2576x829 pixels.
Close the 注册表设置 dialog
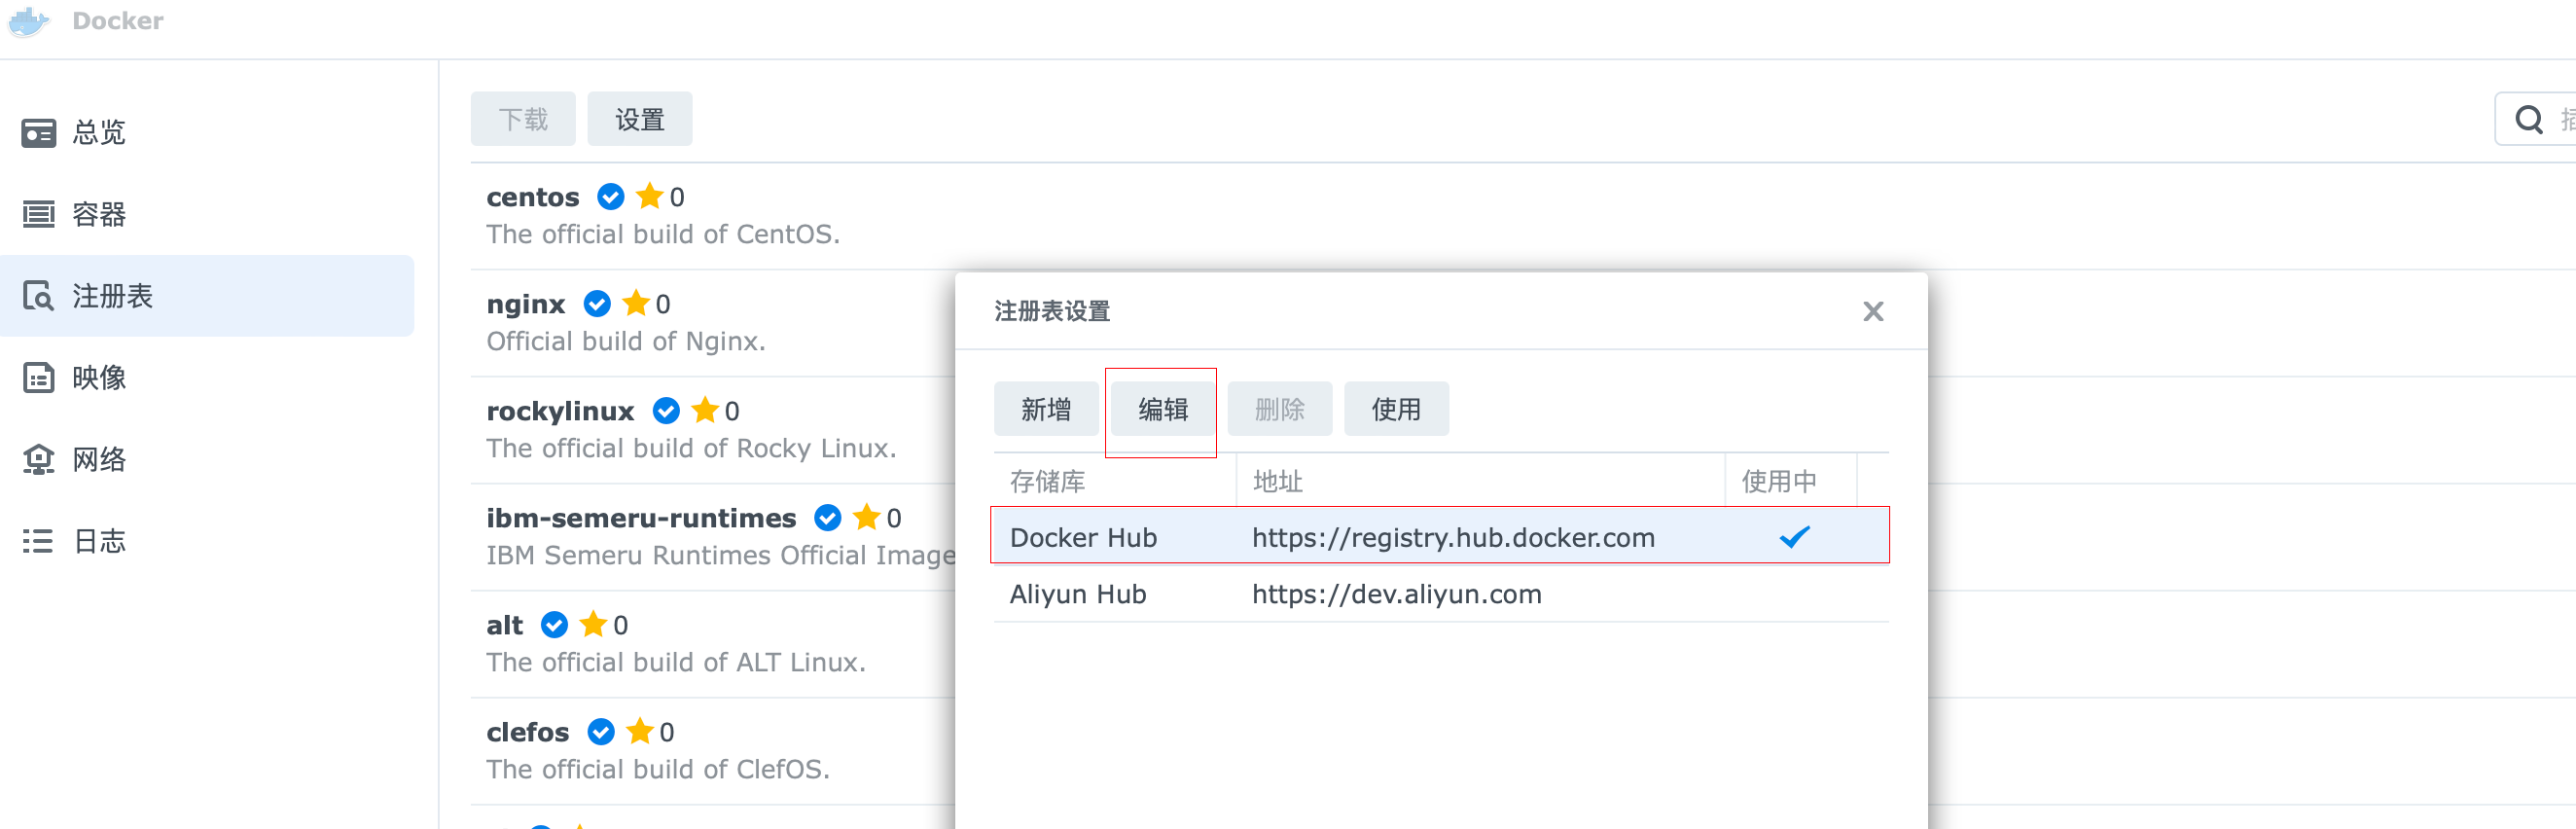click(1873, 312)
